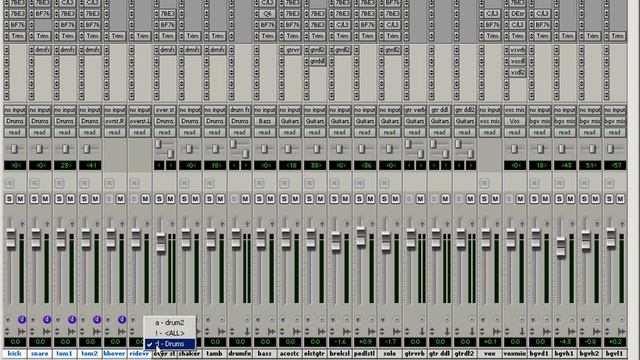The height and width of the screenshot is (360, 640).
Task: Click the 'read' automation mode button on kick
Action: click(x=15, y=132)
